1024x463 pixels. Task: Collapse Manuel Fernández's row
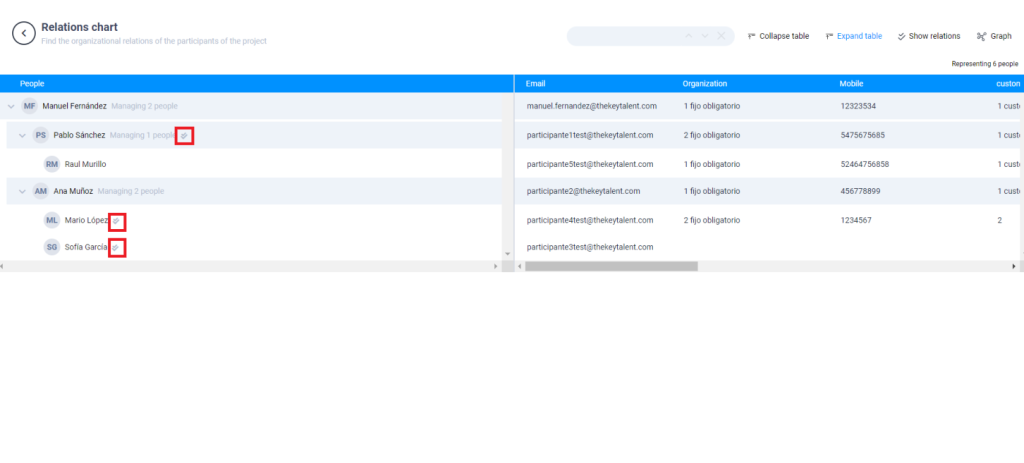click(x=11, y=107)
